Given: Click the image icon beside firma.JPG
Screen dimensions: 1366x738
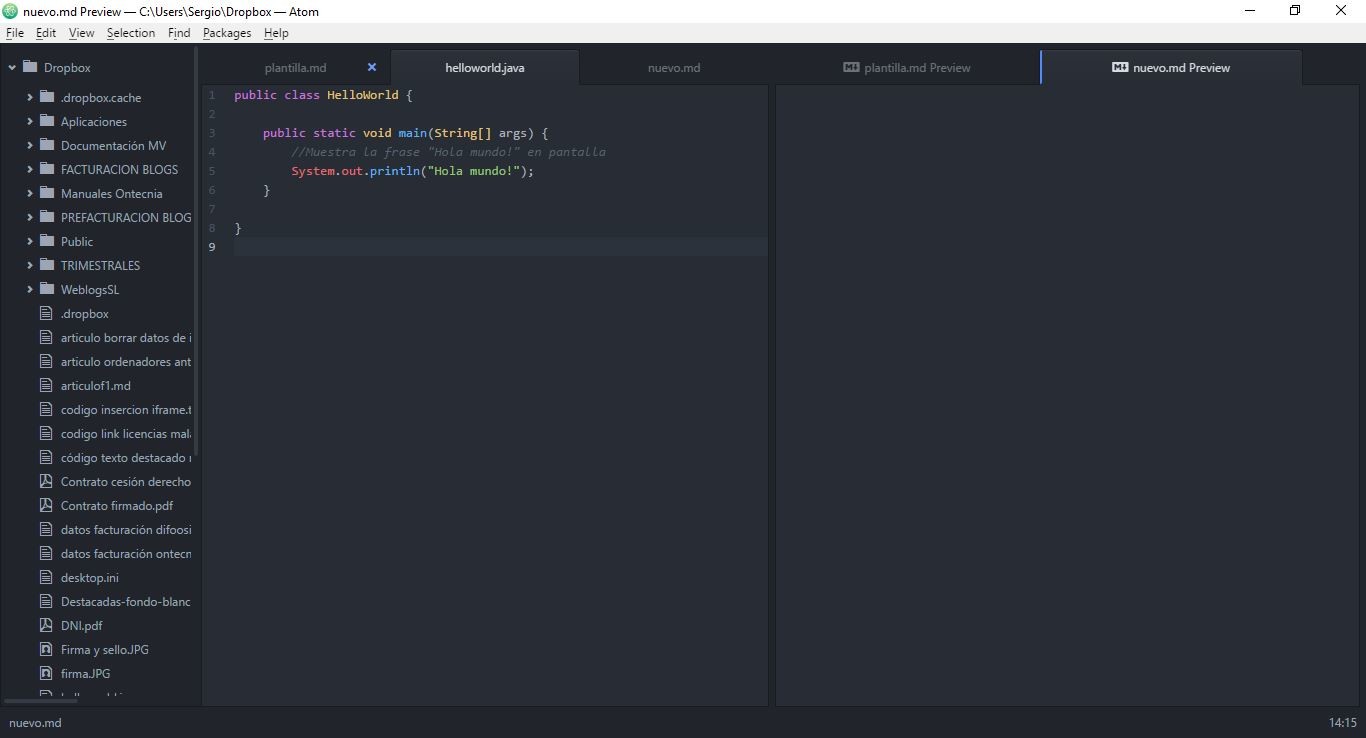Looking at the screenshot, I should point(45,673).
